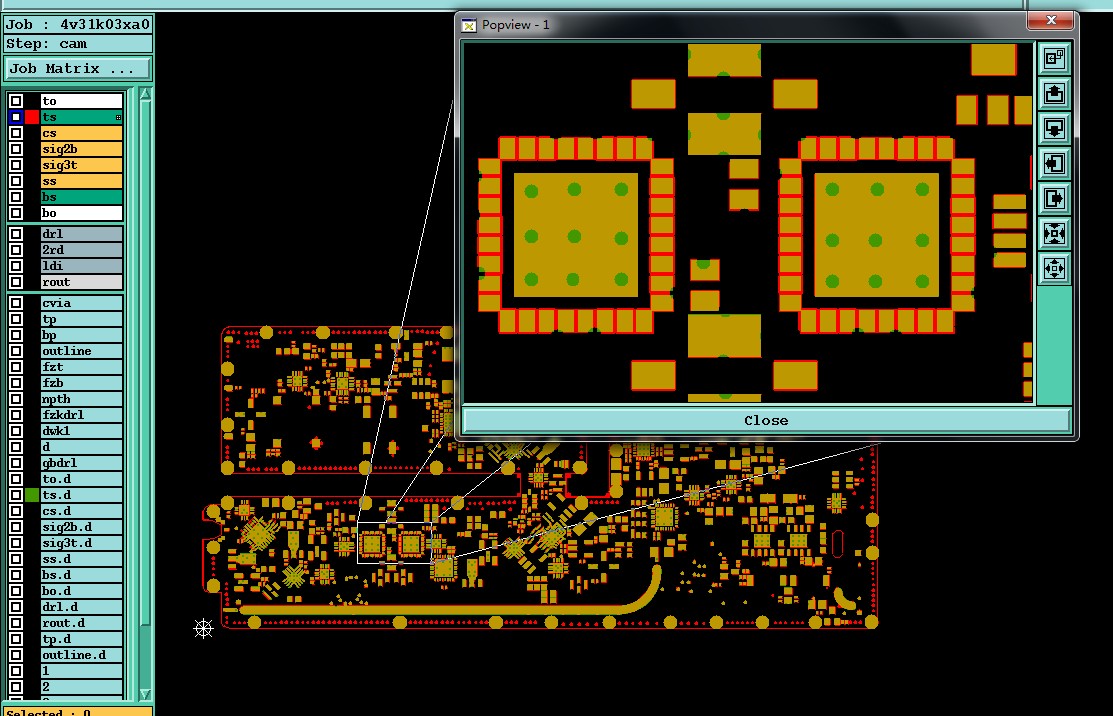Select the drl.d layer name
Viewport: 1113px width, 716px height.
coord(81,607)
